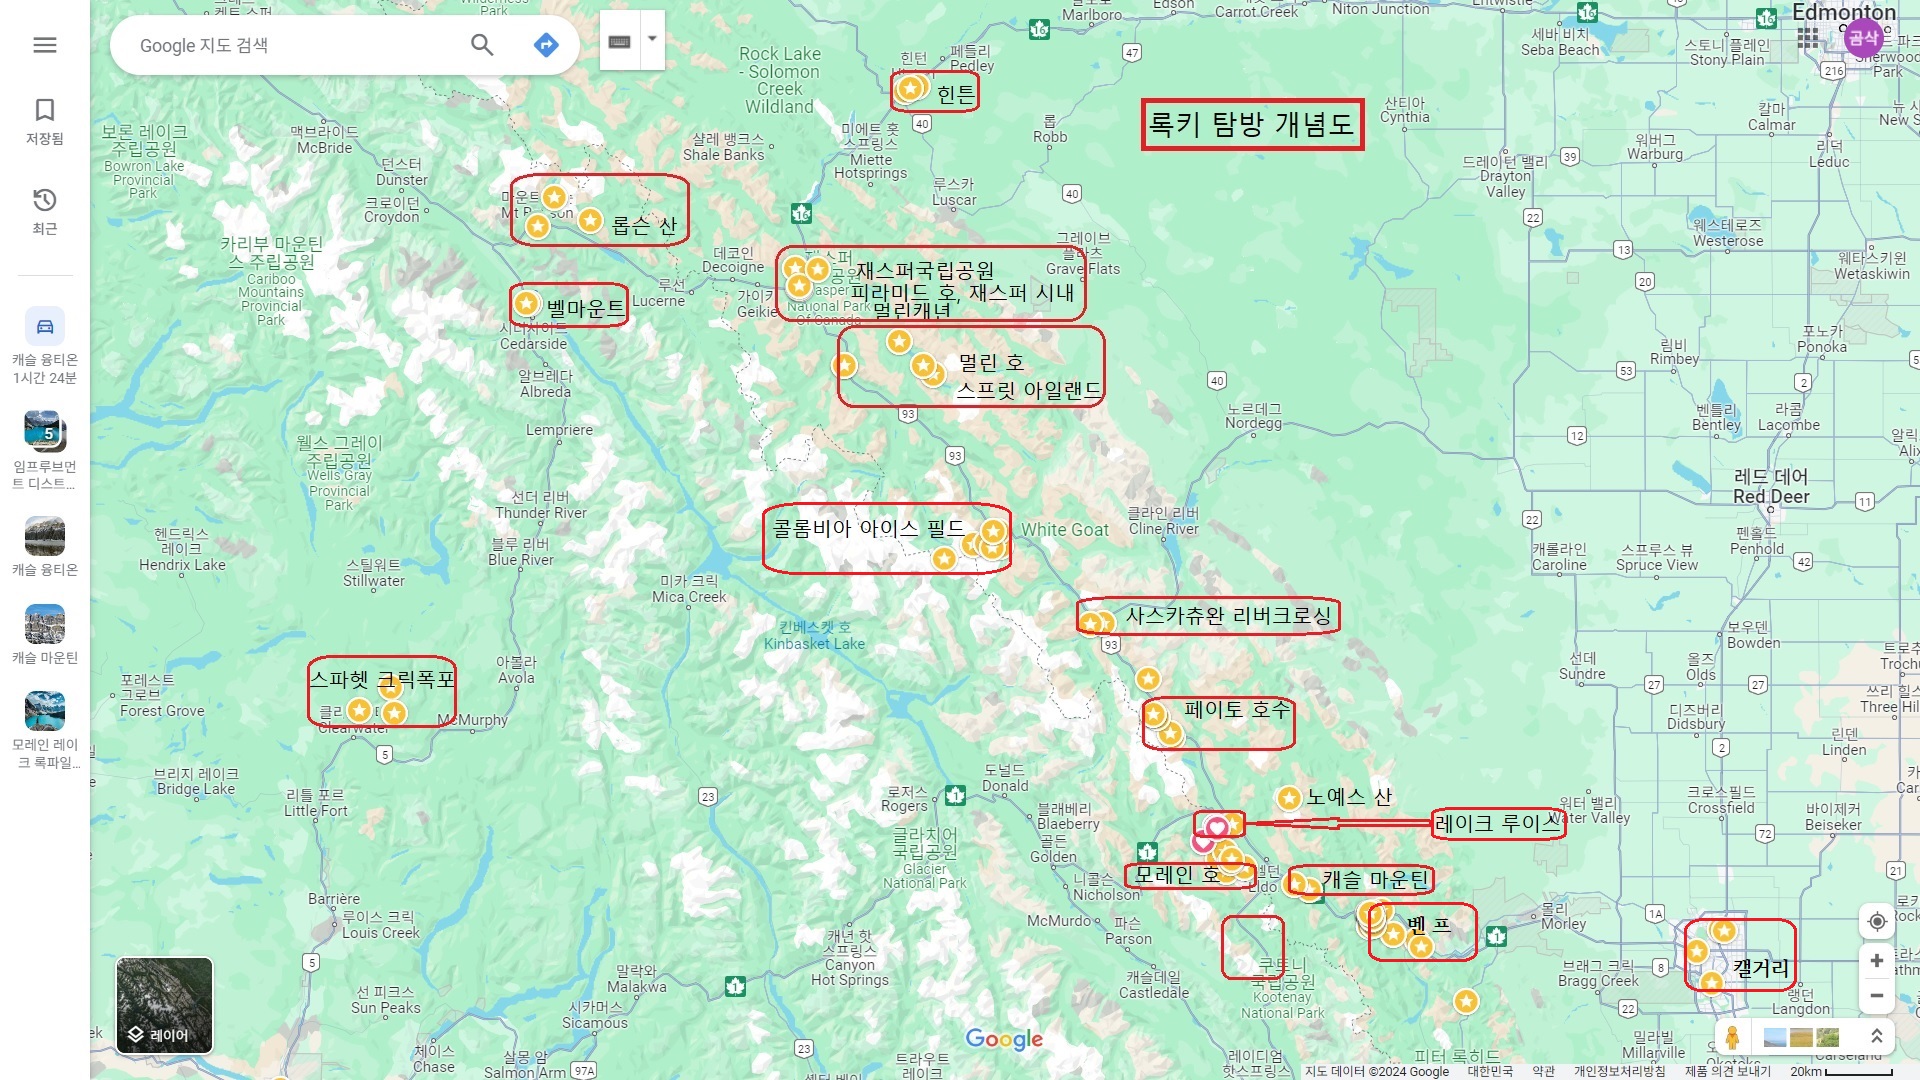Select the Street View pegman
Screen dimensions: 1920x1080
[x=1733, y=1037]
